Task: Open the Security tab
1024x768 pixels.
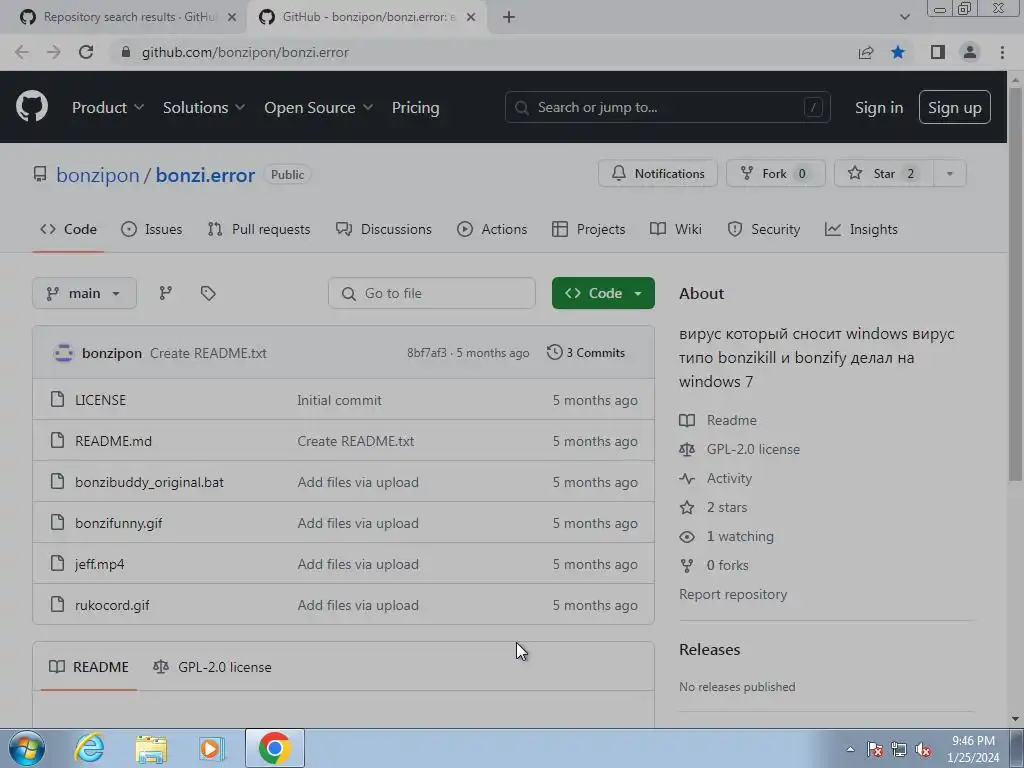Action: [x=763, y=229]
